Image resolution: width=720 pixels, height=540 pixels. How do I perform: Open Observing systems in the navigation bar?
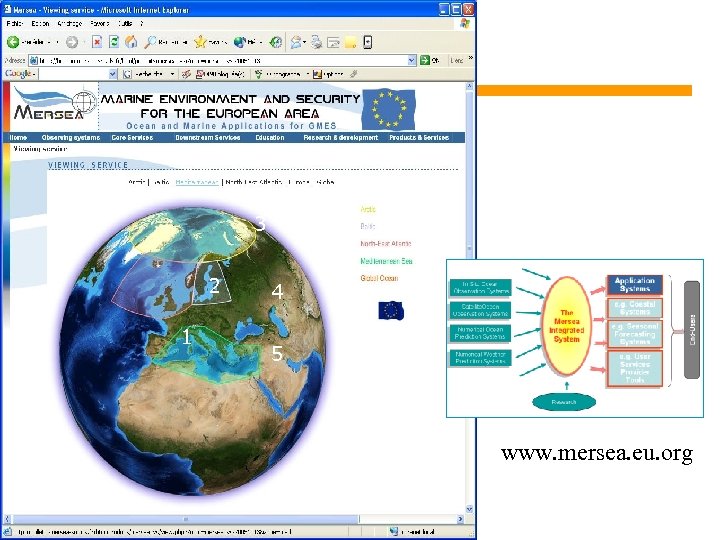pos(71,138)
